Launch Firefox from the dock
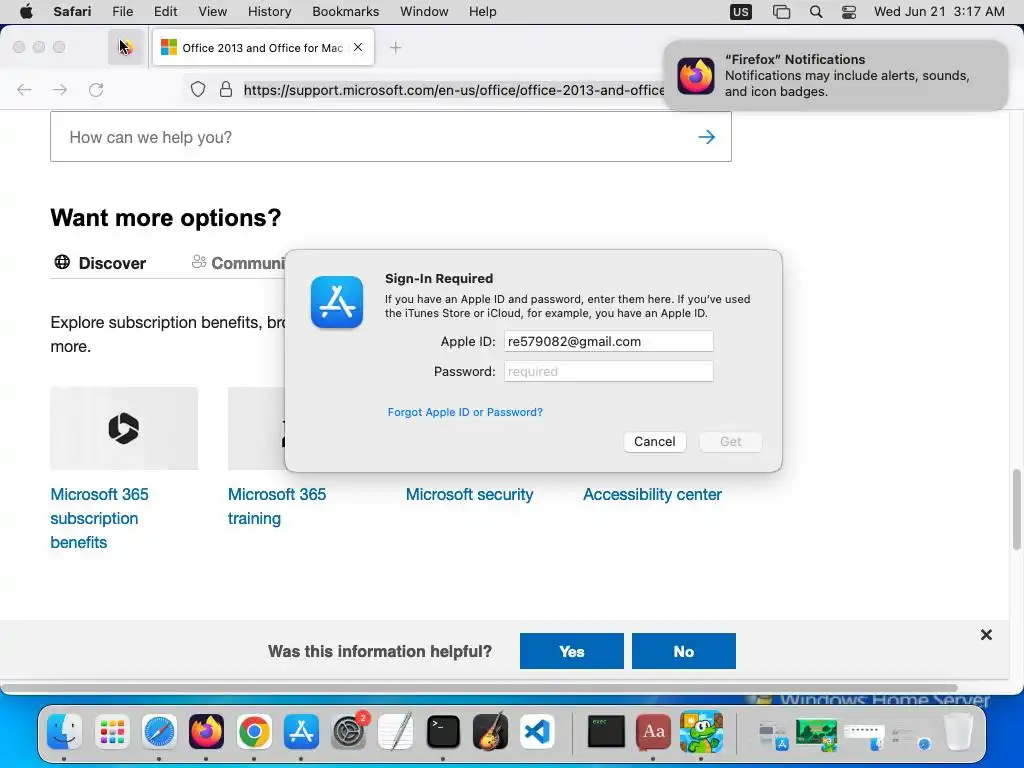Image resolution: width=1024 pixels, height=768 pixels. pos(206,731)
